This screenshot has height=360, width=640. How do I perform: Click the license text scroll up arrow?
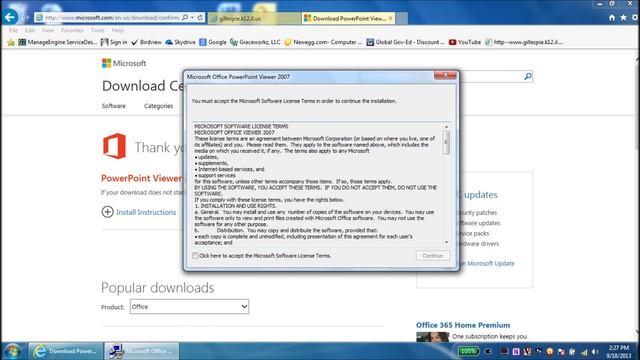point(446,127)
